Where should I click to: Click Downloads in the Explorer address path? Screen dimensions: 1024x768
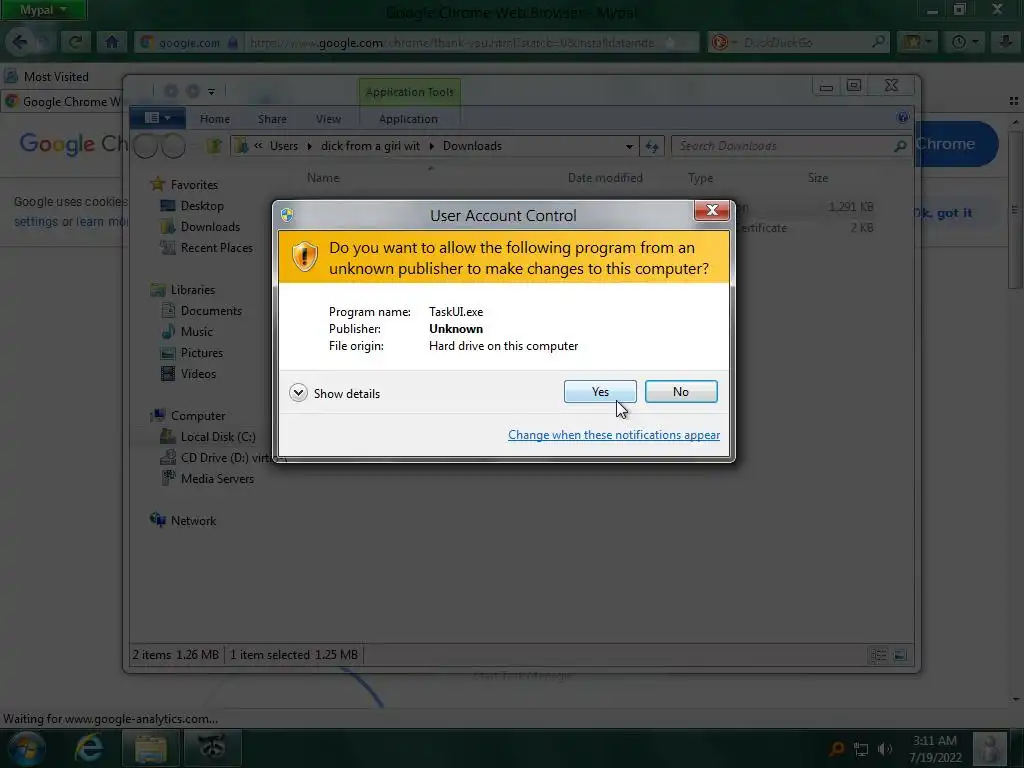click(472, 146)
